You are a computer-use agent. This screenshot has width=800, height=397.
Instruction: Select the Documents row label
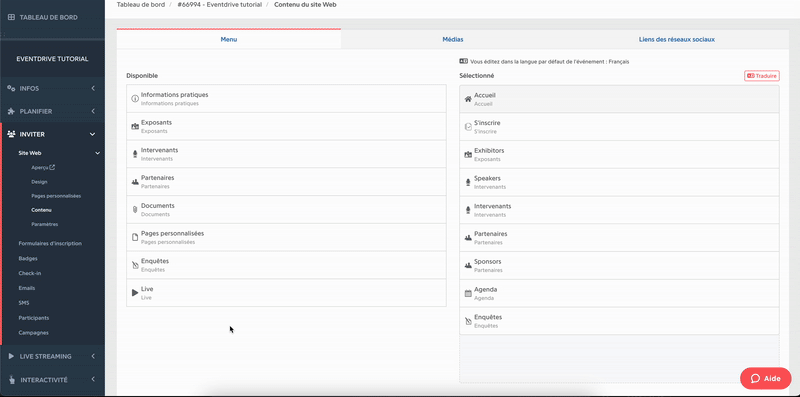[x=158, y=206]
